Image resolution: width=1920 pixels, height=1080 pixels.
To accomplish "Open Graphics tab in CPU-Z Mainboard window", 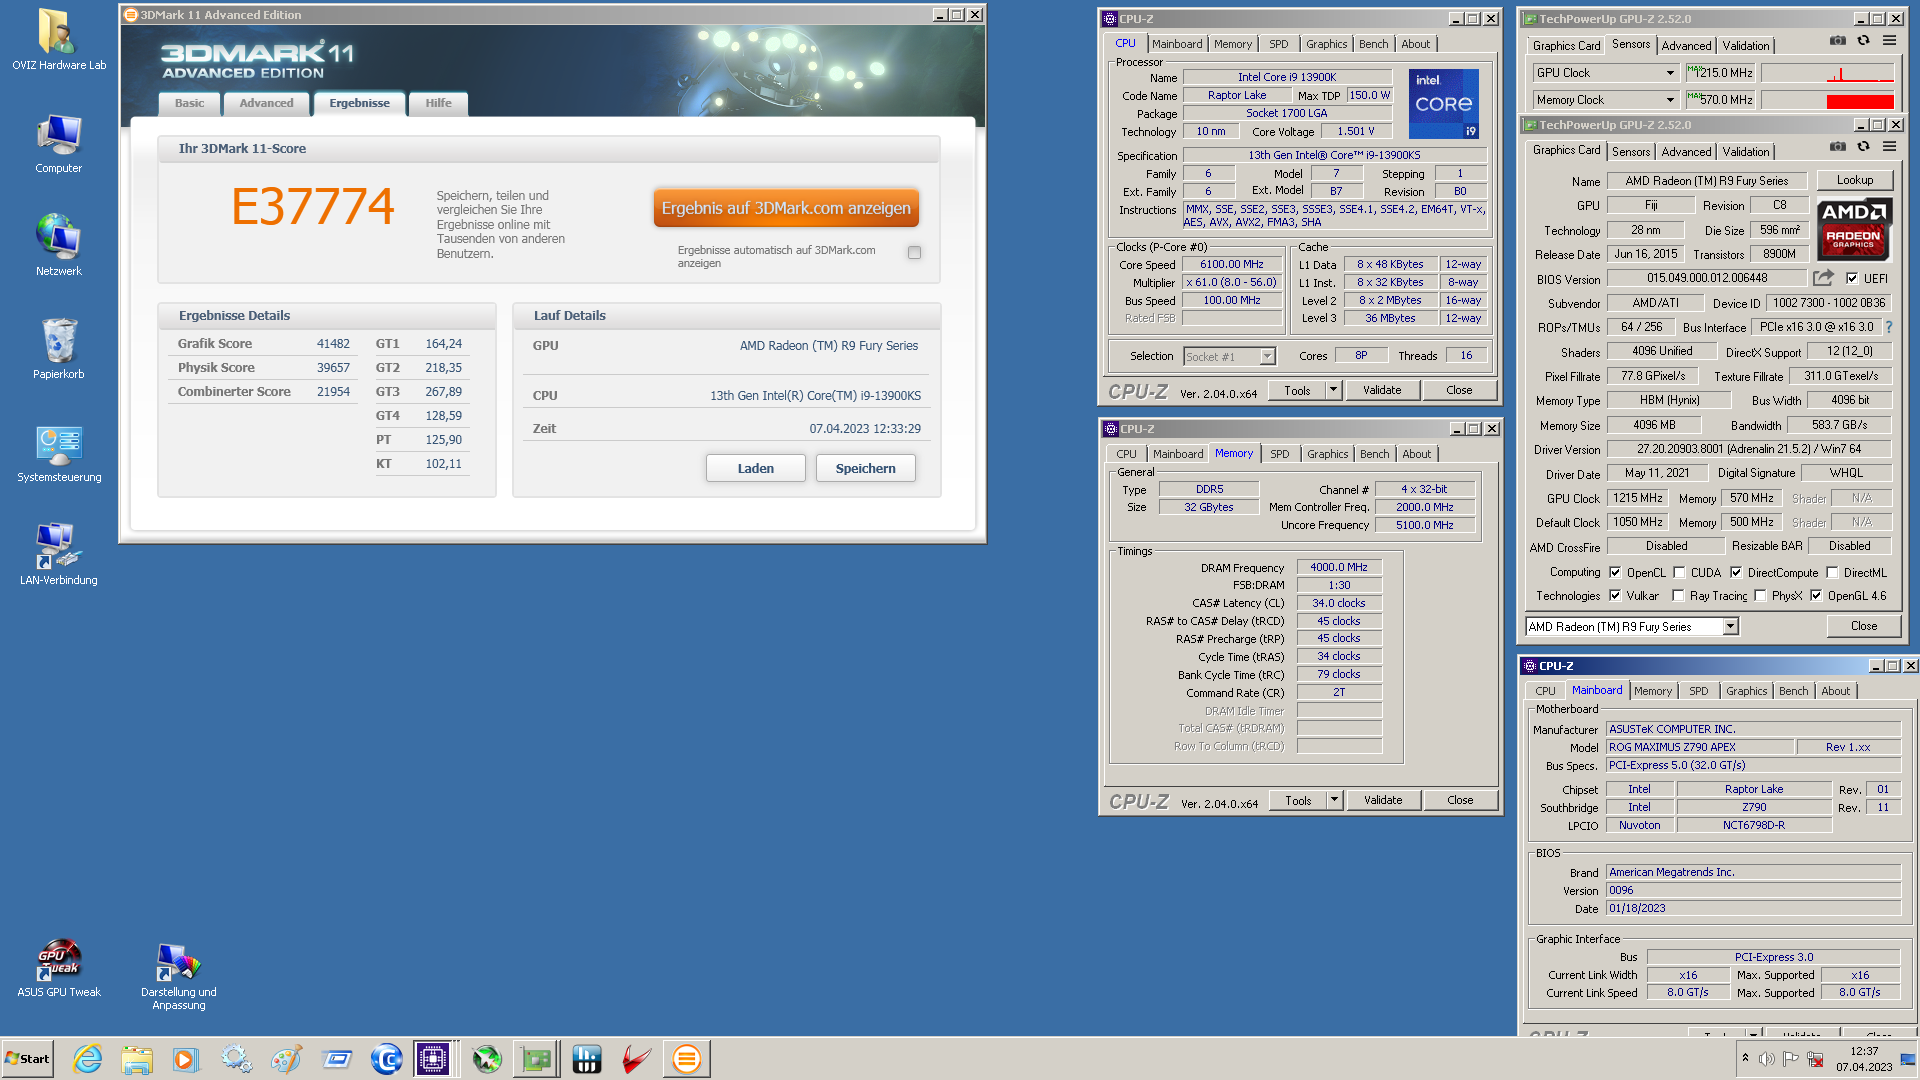I will [x=1746, y=691].
